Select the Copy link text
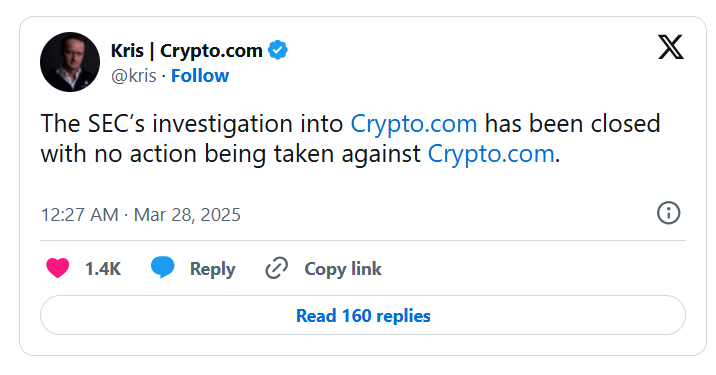 coord(343,269)
